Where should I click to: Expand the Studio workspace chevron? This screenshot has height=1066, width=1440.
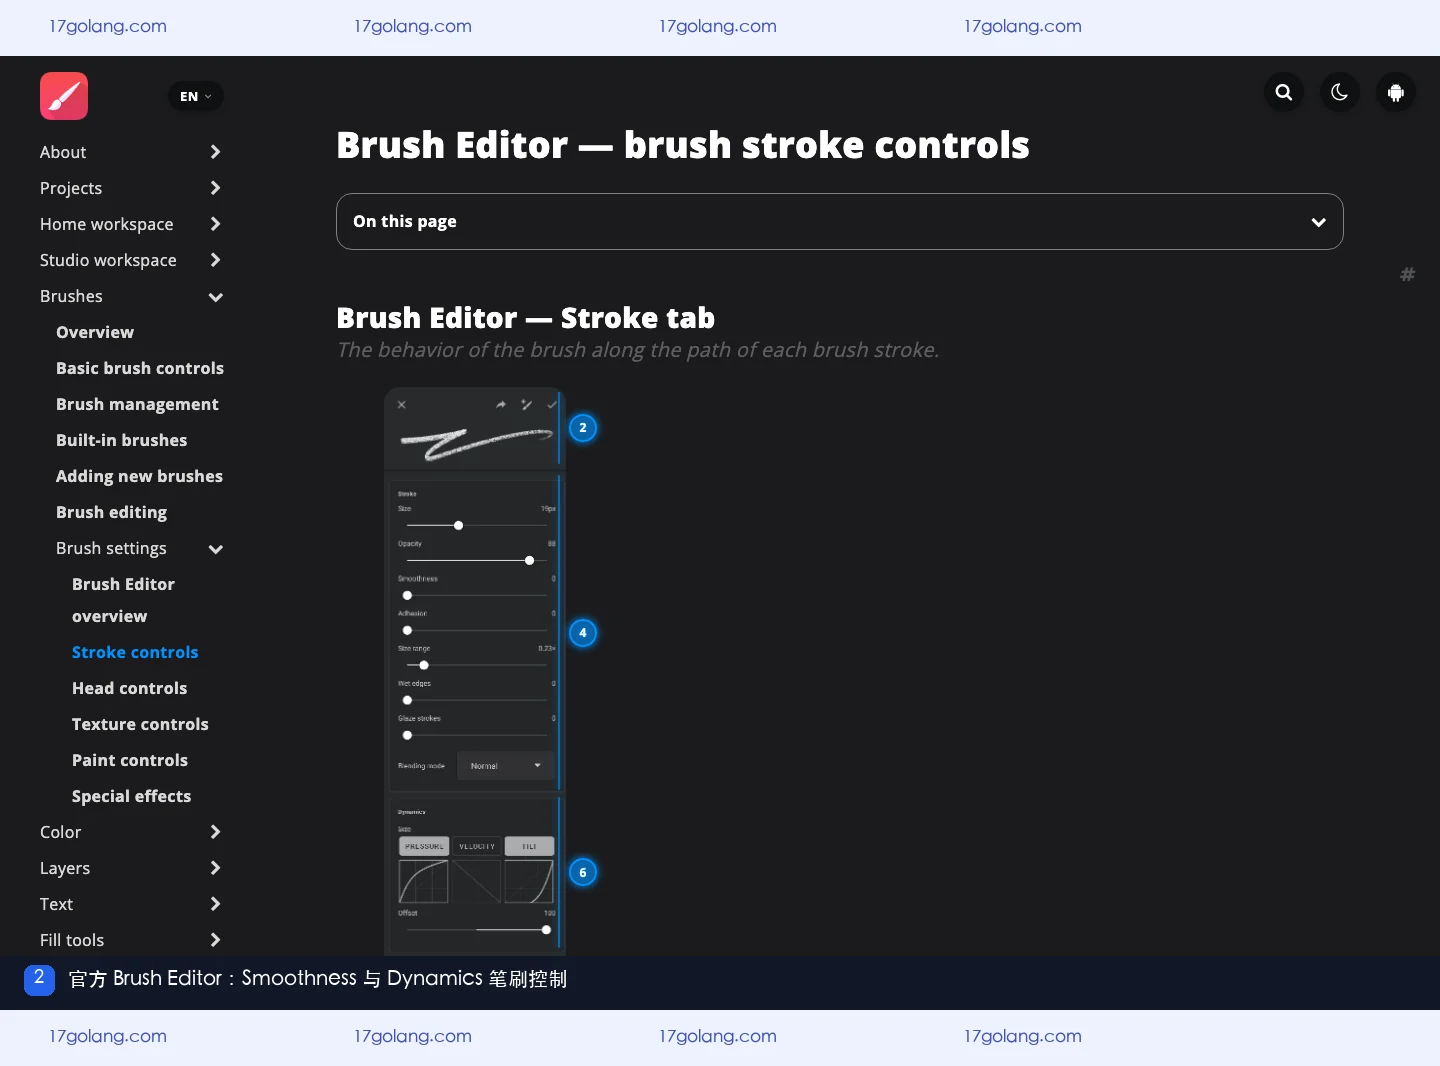point(215,260)
